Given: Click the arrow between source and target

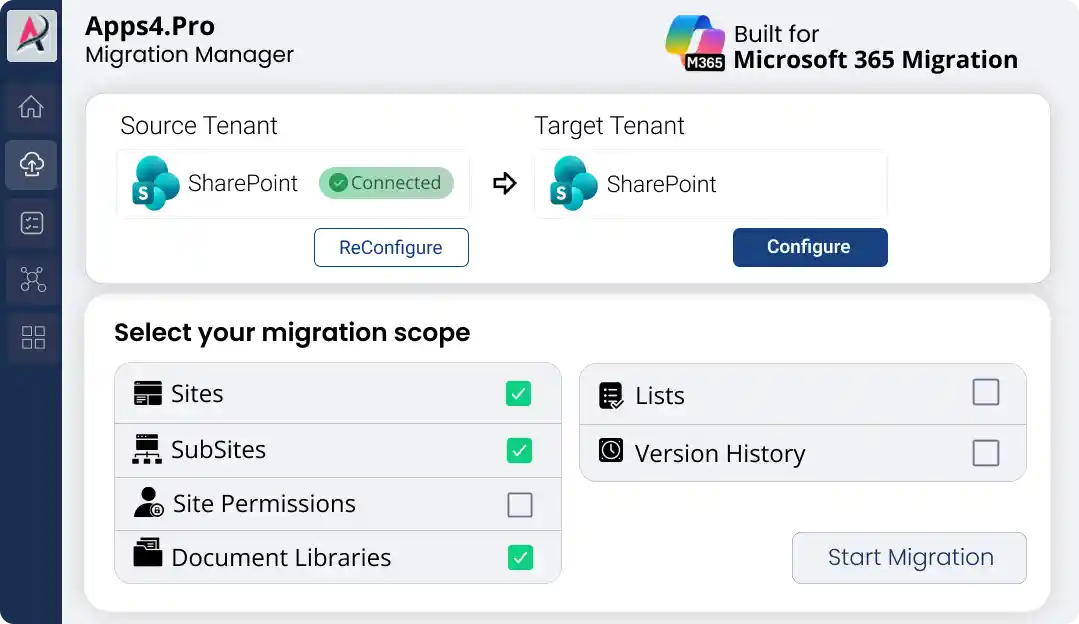Looking at the screenshot, I should point(504,183).
